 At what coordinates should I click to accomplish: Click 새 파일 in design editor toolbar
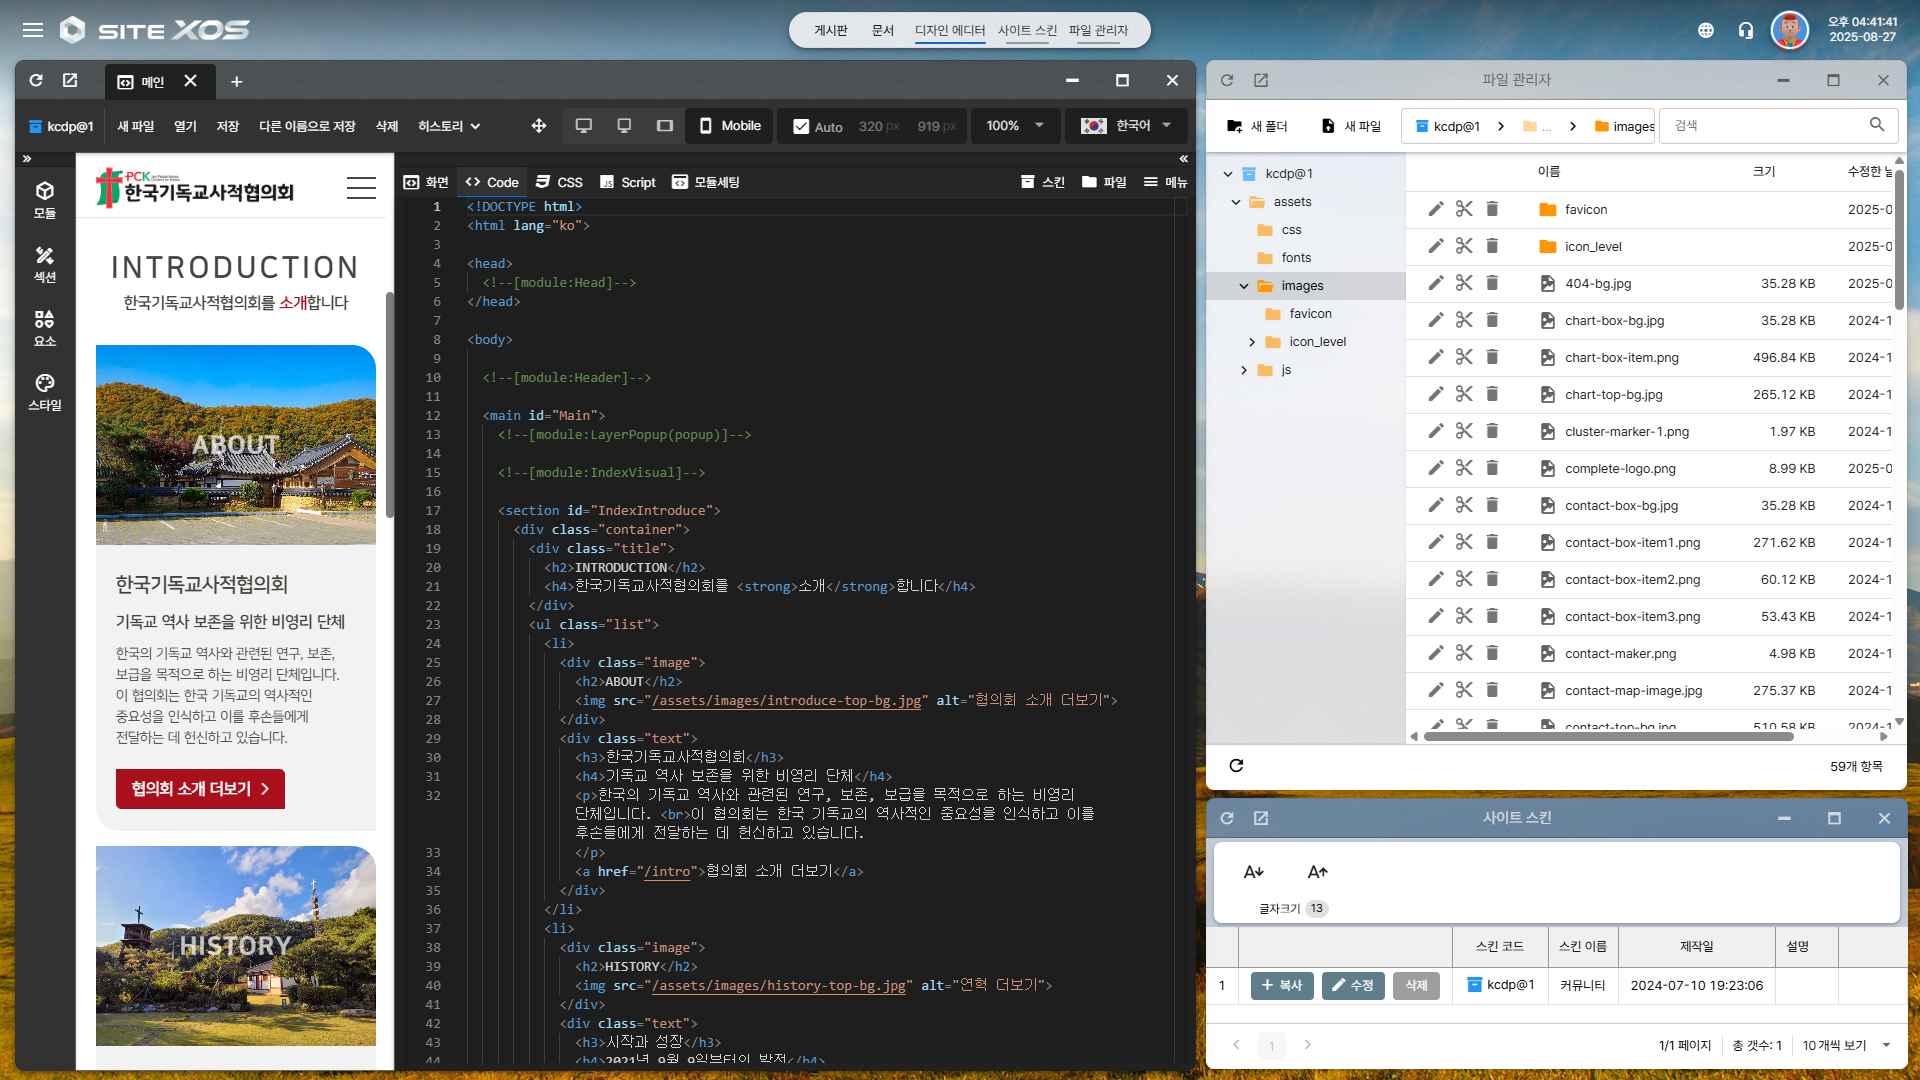pos(135,126)
